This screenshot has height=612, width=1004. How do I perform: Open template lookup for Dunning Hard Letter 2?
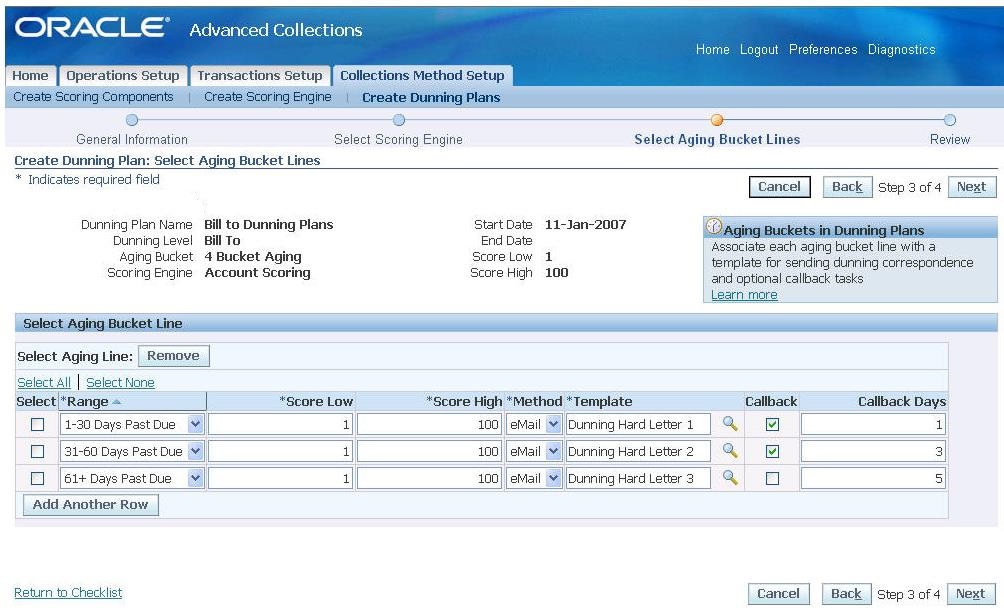[x=728, y=450]
